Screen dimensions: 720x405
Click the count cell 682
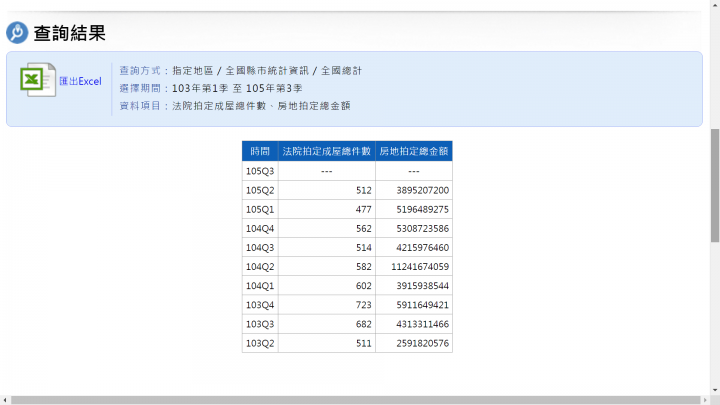coord(326,324)
